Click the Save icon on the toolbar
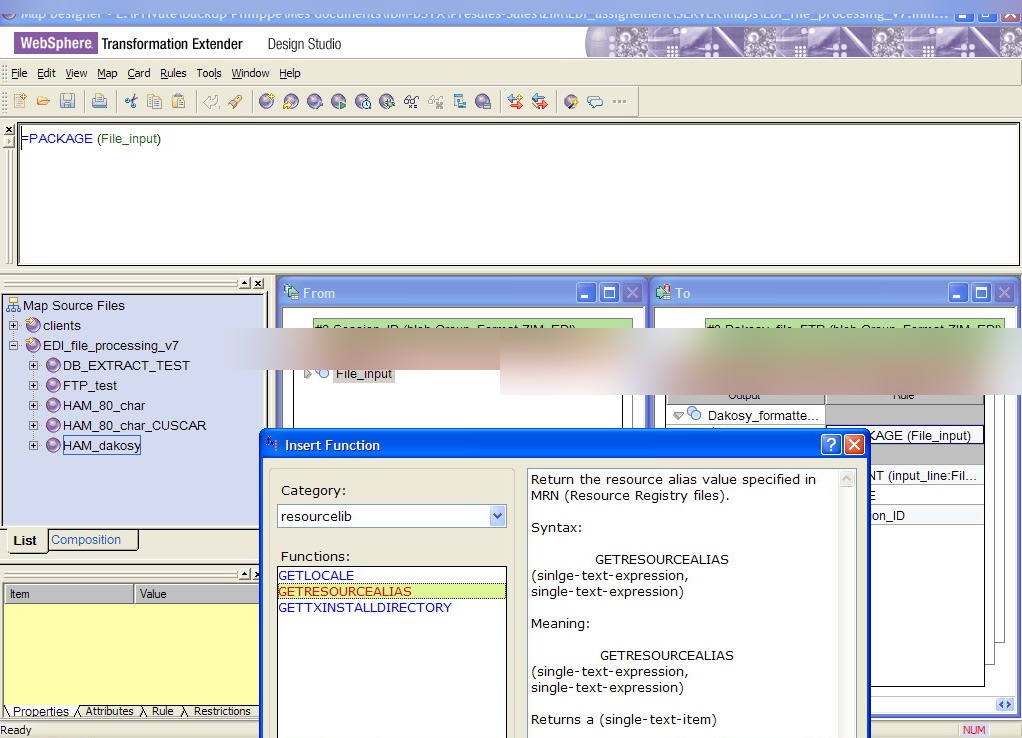This screenshot has width=1022, height=738. (x=68, y=101)
